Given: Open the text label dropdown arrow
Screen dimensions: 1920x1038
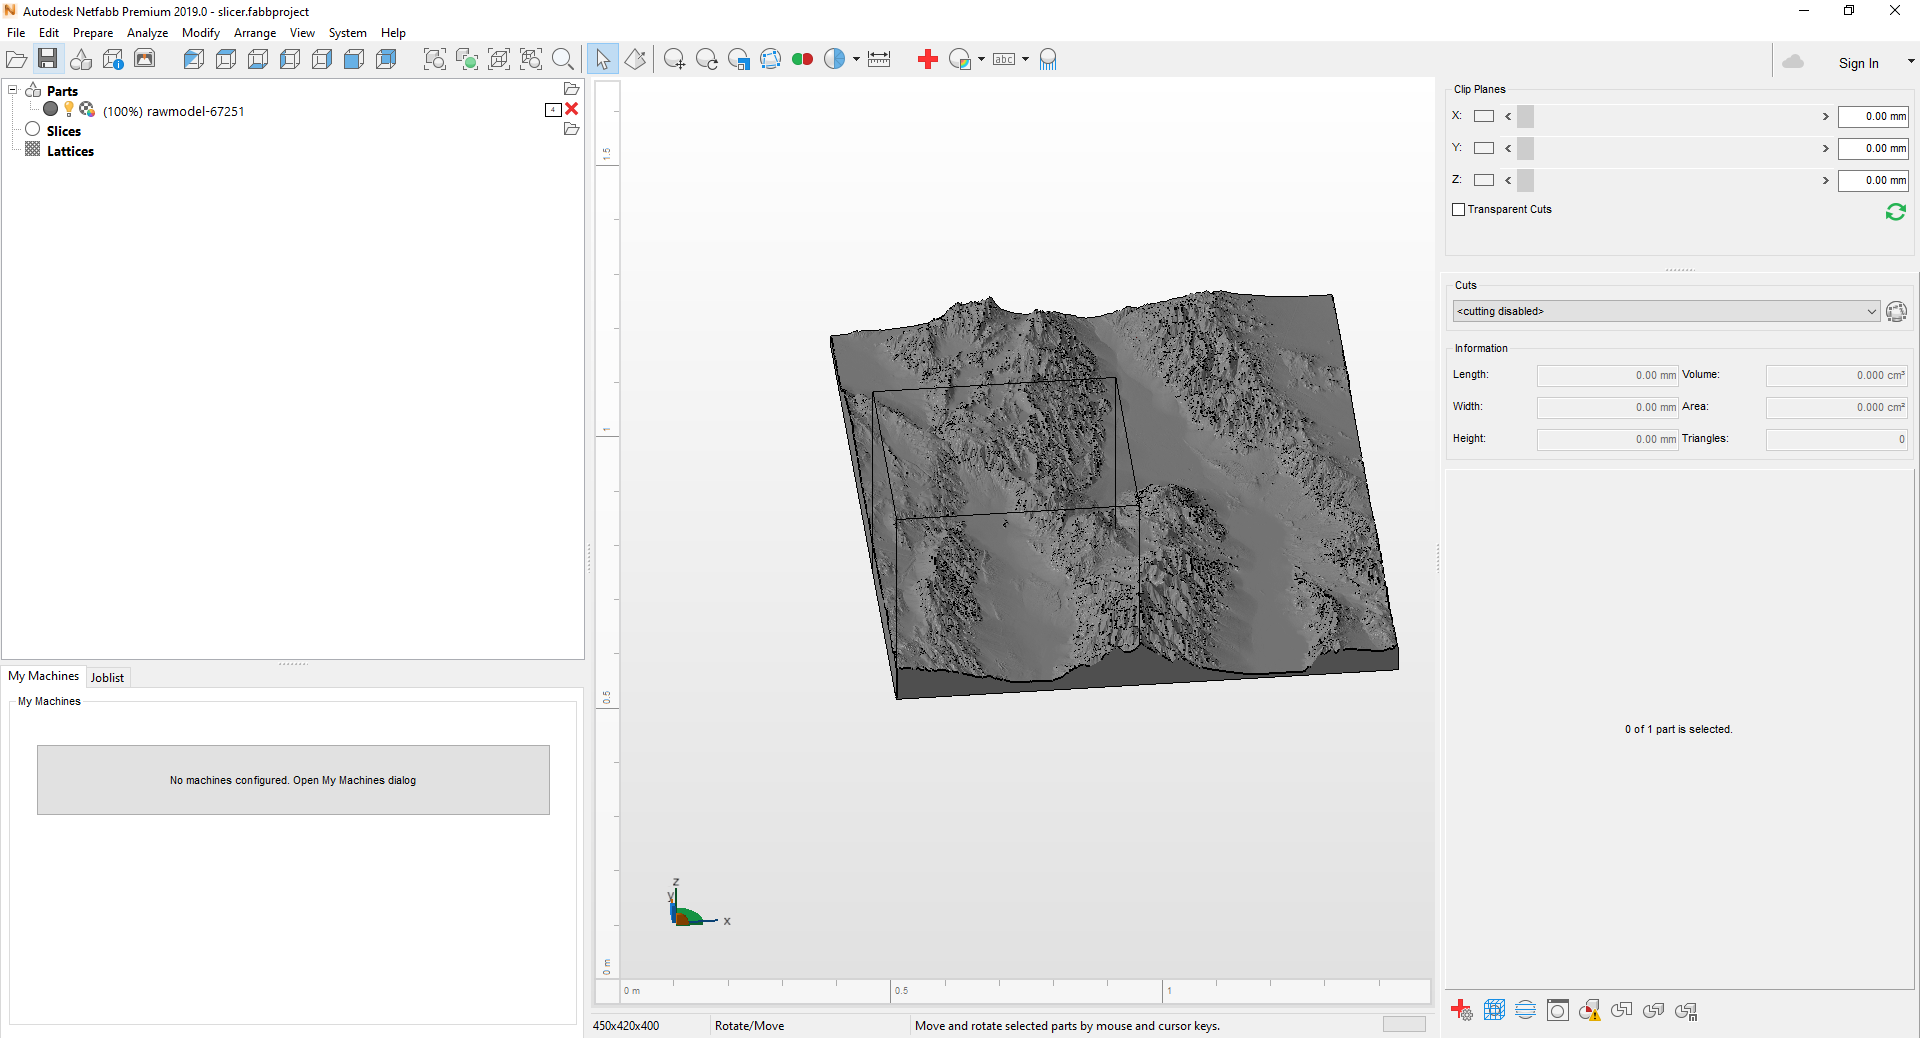Looking at the screenshot, I should point(1025,60).
